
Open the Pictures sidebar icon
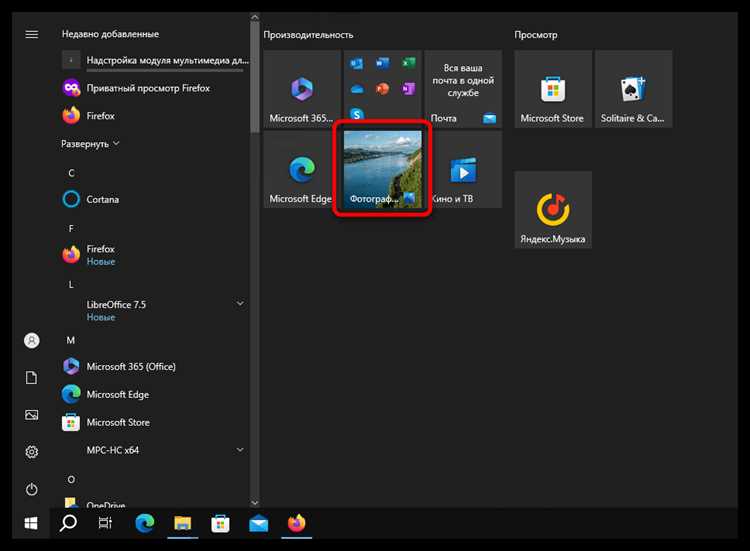tap(32, 415)
